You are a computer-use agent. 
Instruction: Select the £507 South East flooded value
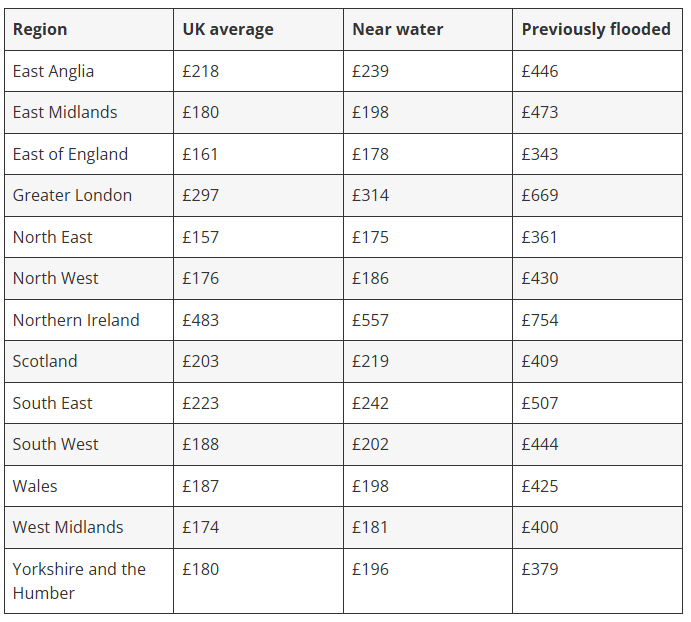pyautogui.click(x=540, y=403)
